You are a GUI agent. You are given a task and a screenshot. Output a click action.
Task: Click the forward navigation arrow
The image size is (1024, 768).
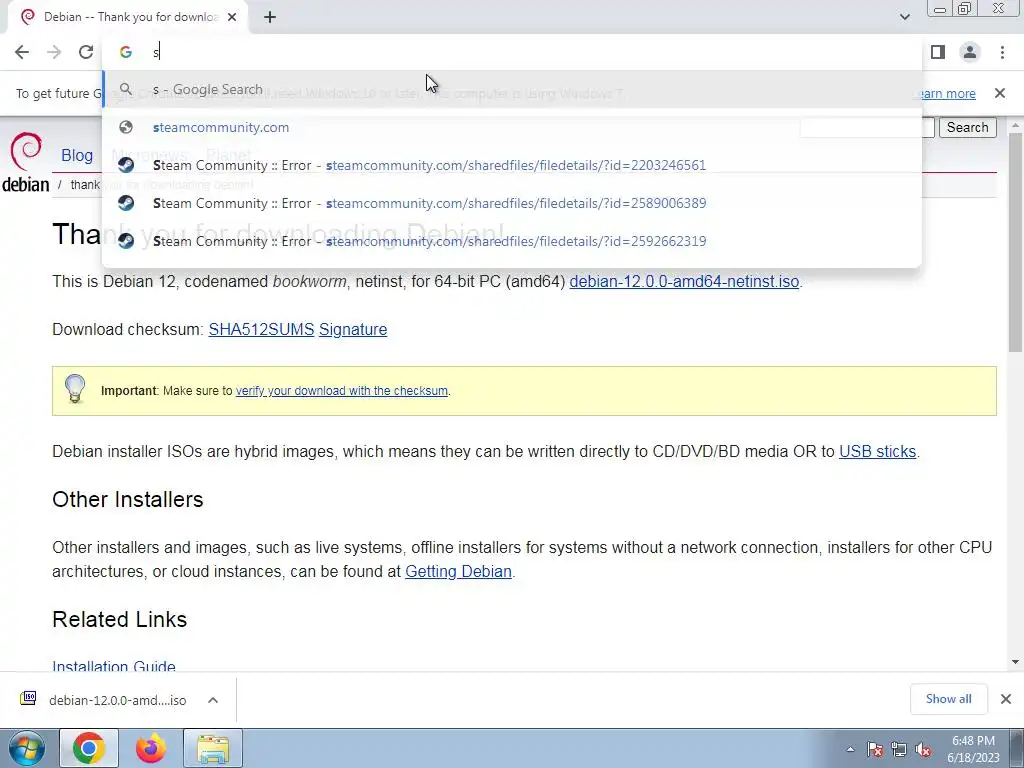54,52
